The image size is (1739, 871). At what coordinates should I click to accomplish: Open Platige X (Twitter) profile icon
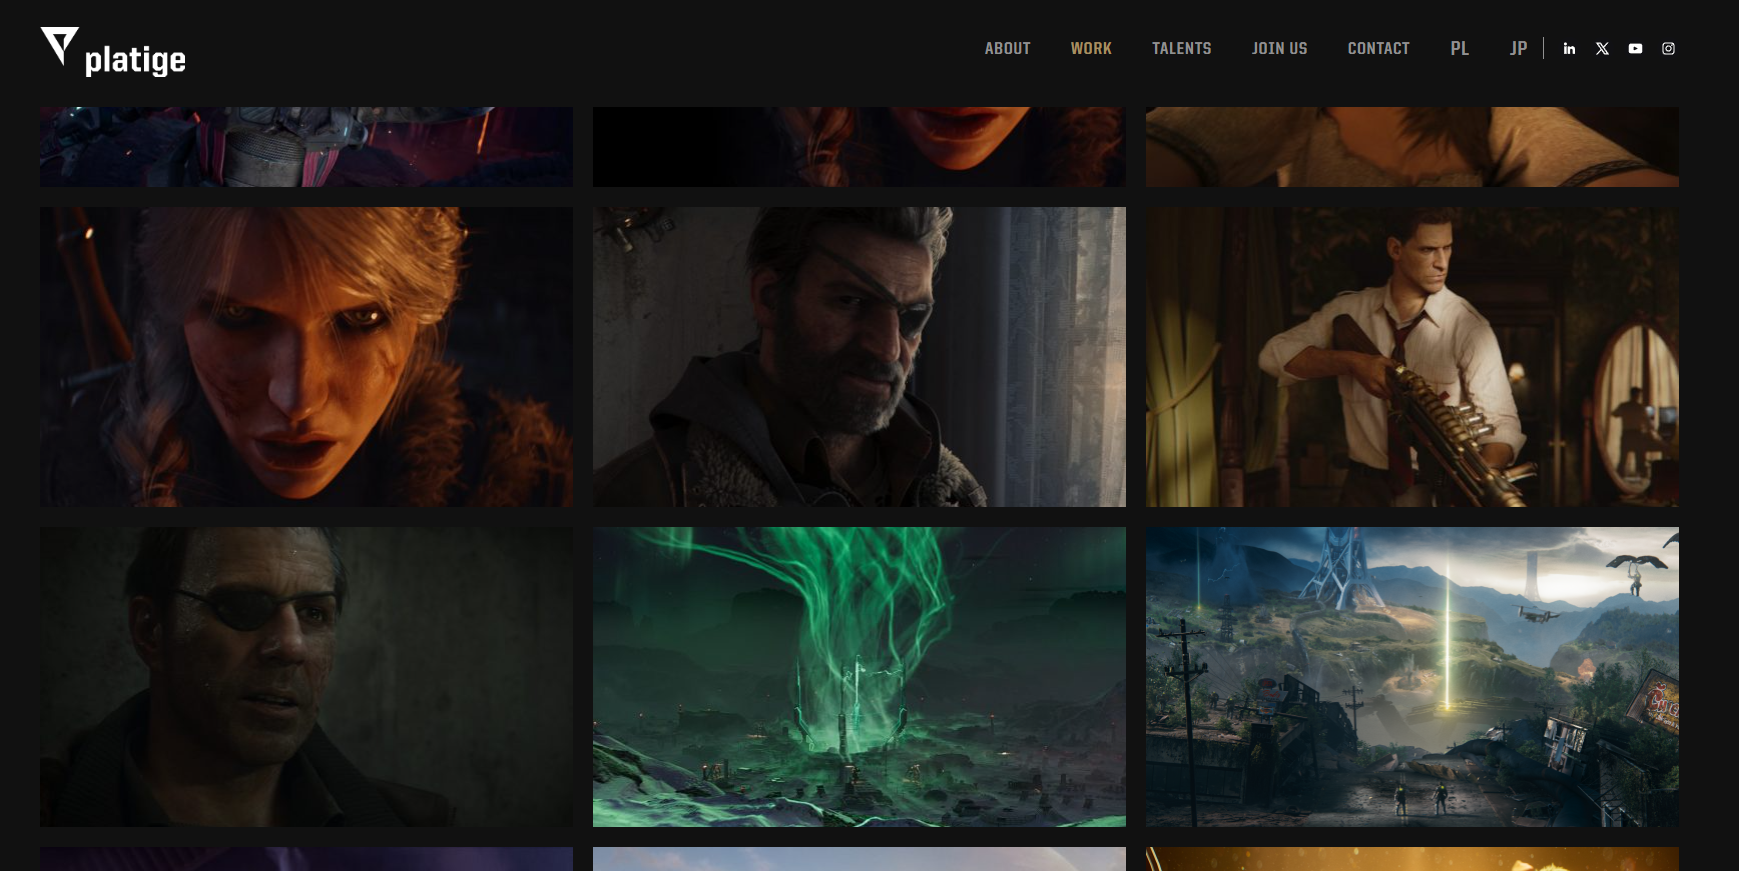[x=1602, y=48]
